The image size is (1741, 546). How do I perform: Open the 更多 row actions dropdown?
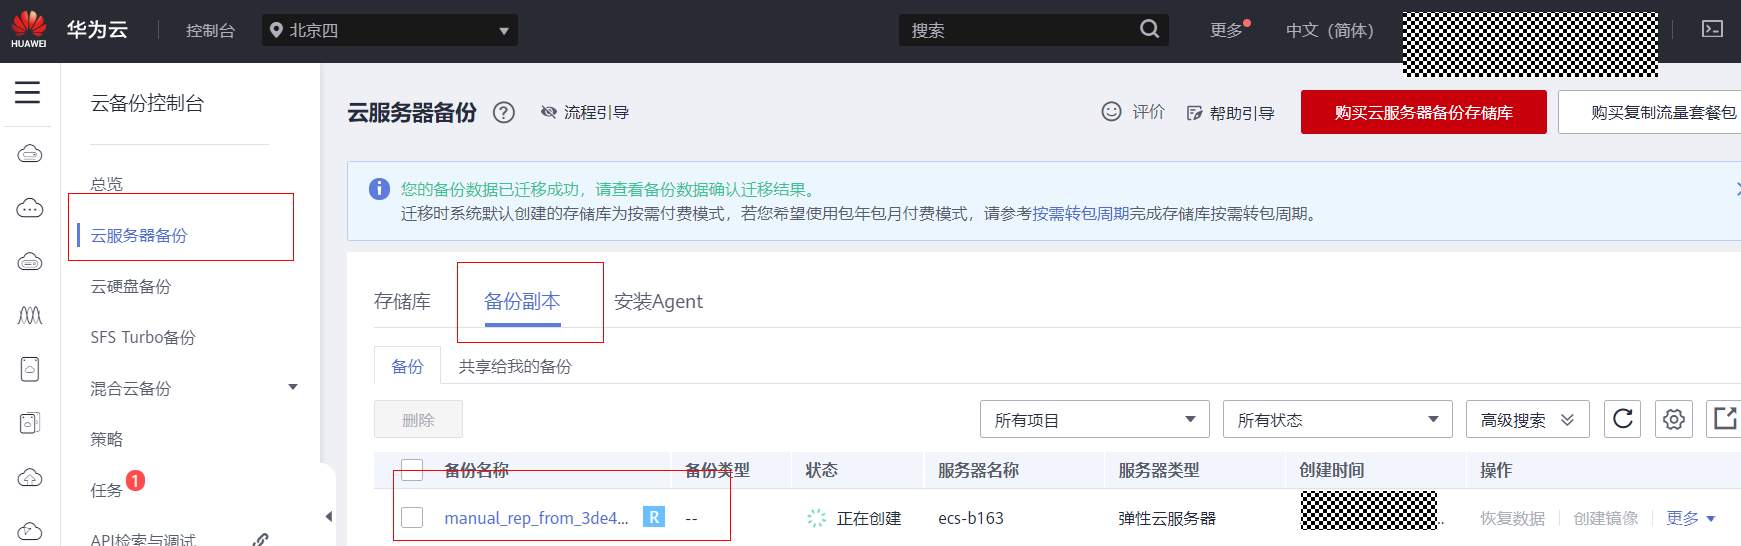pos(1691,518)
